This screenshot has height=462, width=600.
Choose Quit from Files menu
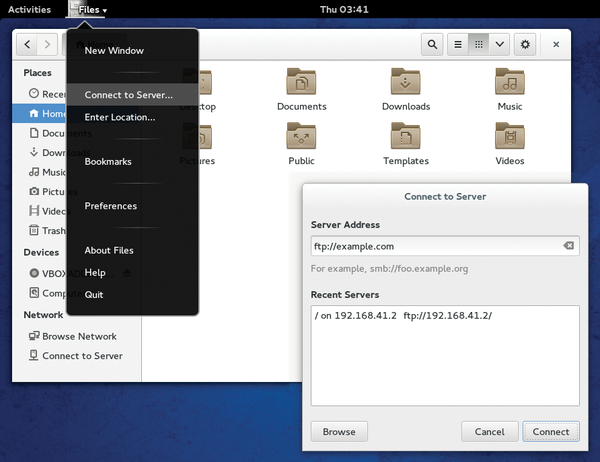[x=132, y=295]
